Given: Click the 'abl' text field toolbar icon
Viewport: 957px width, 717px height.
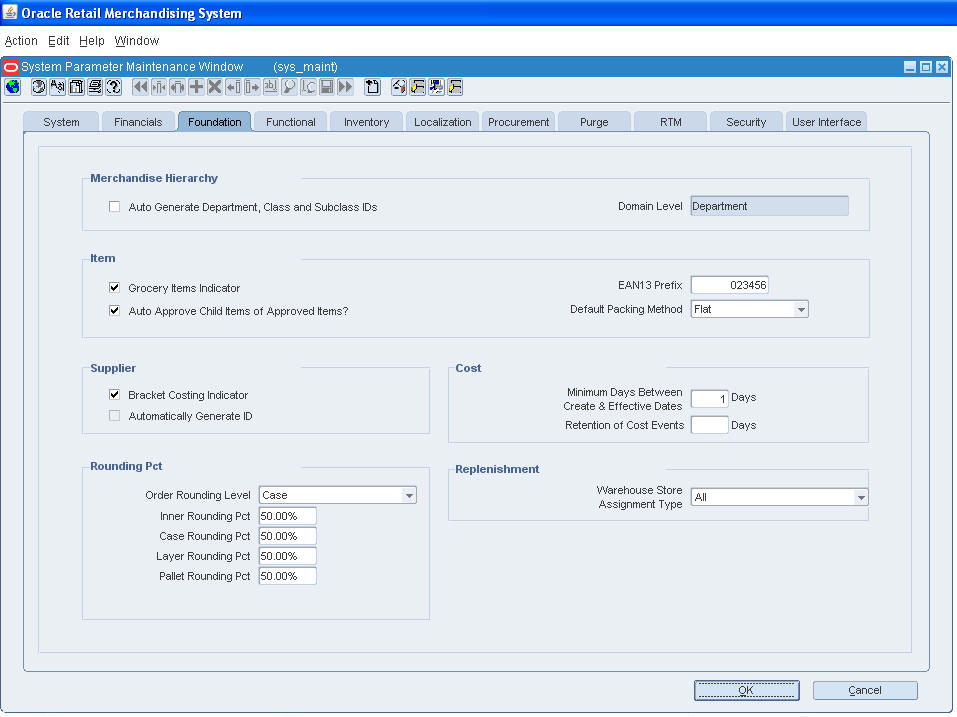Looking at the screenshot, I should [x=270, y=87].
